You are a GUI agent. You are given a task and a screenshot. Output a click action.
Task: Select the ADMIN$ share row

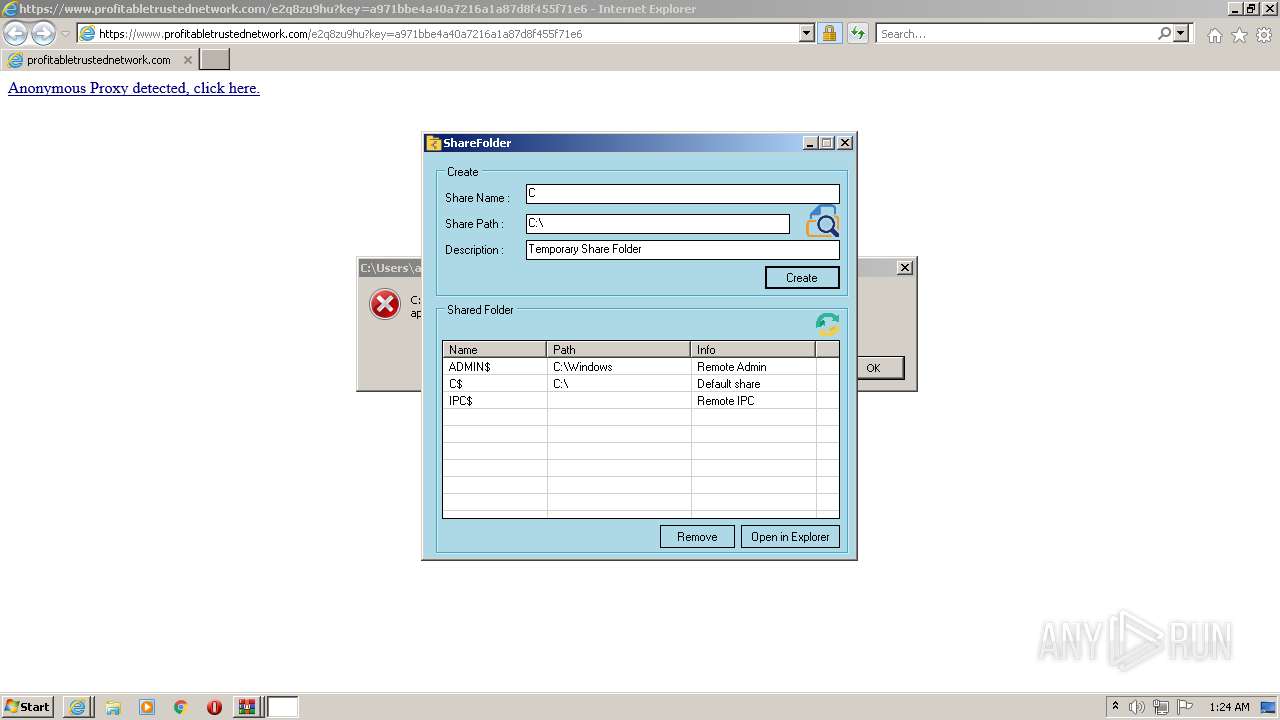pos(640,367)
